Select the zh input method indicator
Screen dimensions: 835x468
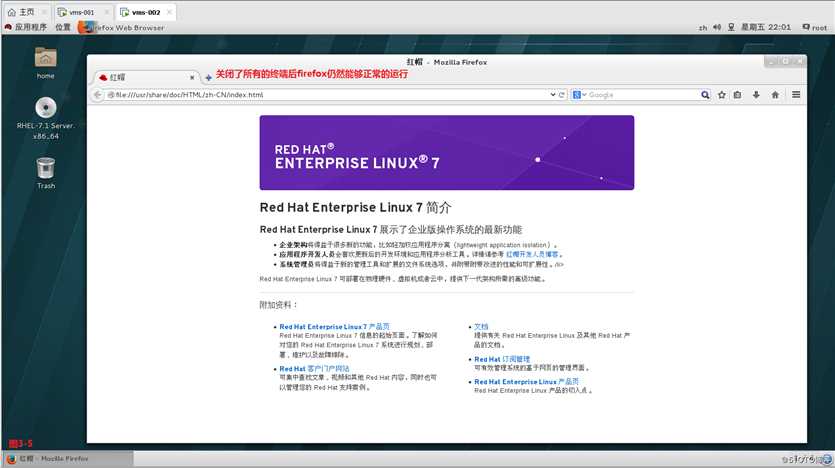[x=703, y=28]
